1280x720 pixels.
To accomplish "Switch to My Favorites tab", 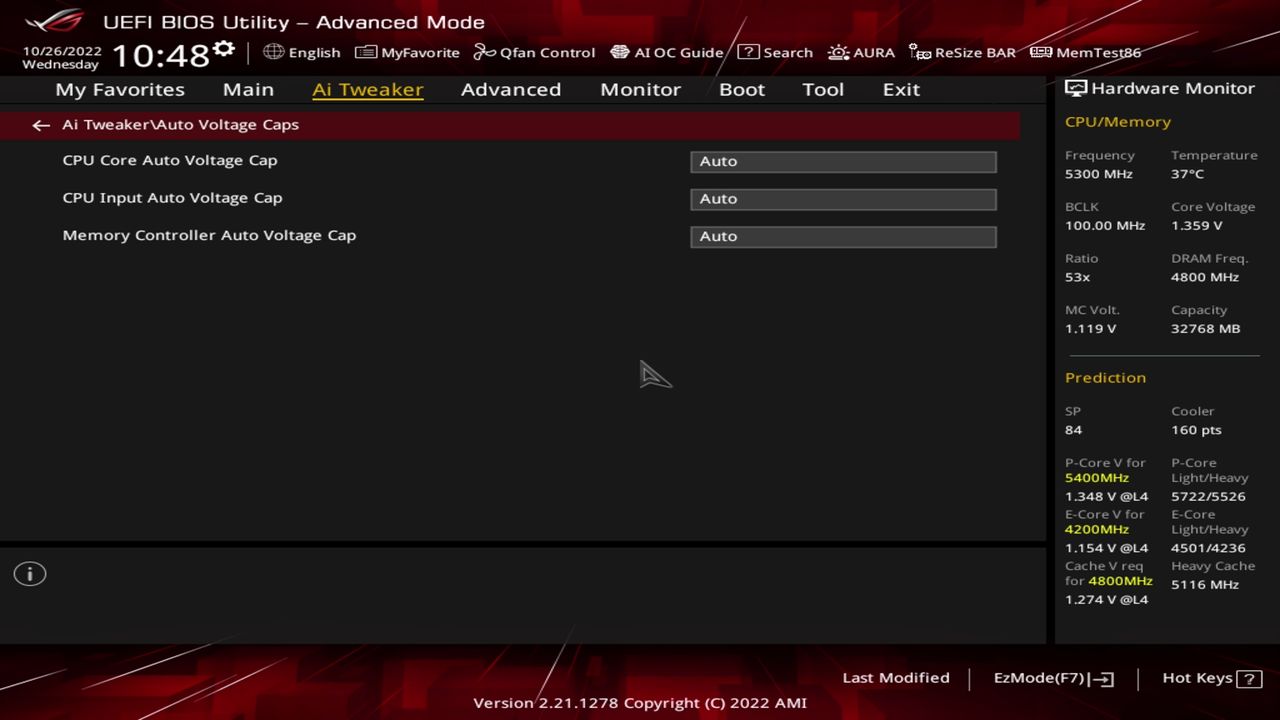I will (120, 89).
